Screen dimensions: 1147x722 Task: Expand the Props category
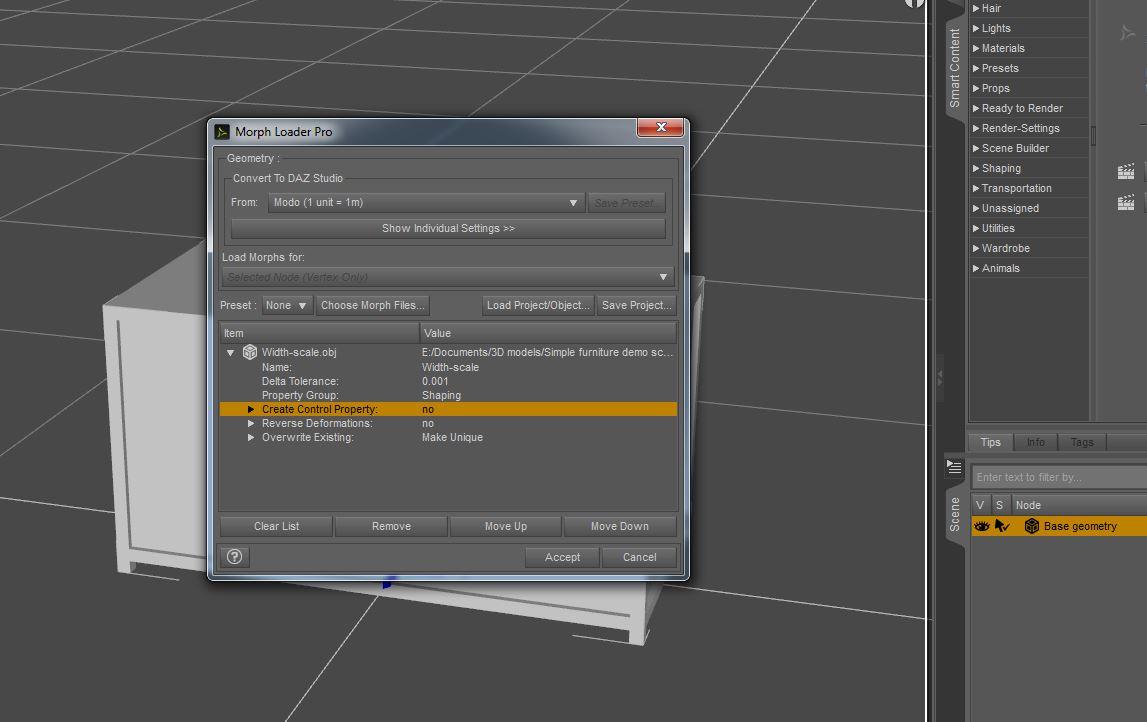(976, 88)
